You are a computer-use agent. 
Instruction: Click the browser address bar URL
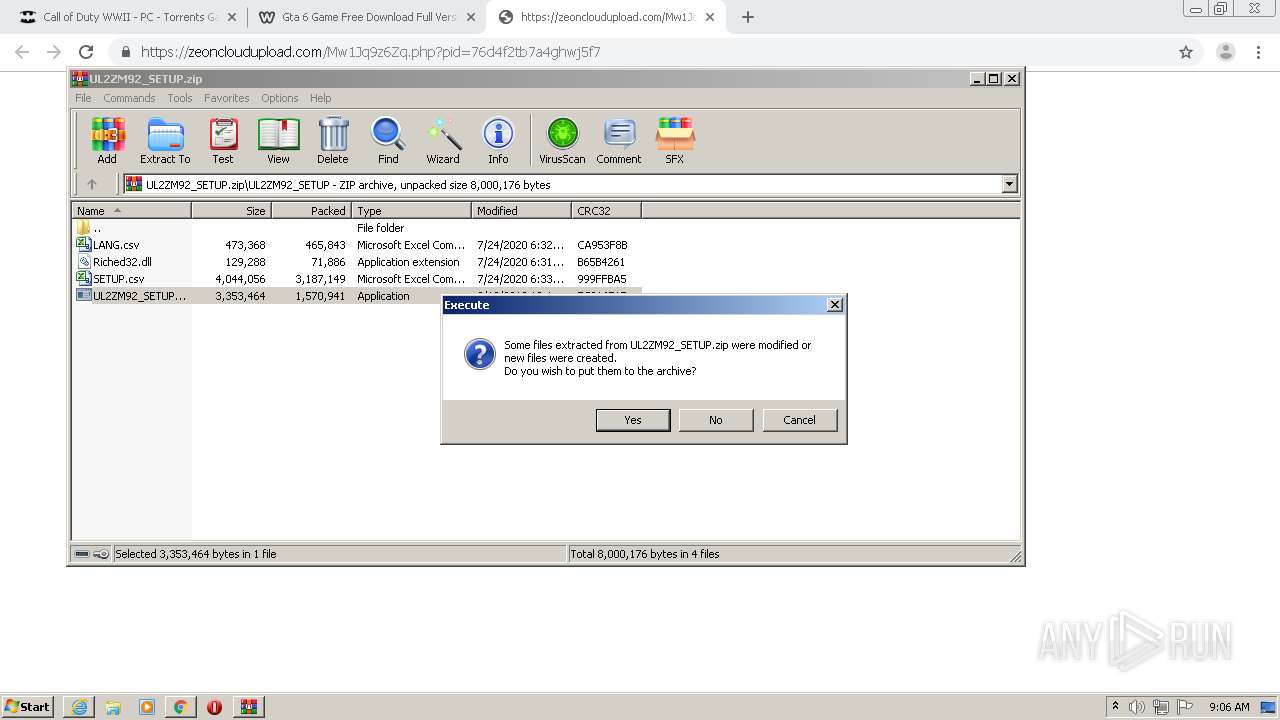(370, 52)
